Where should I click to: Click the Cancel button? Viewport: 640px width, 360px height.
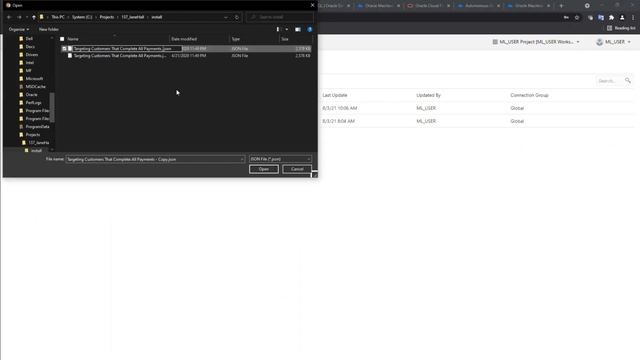(297, 169)
